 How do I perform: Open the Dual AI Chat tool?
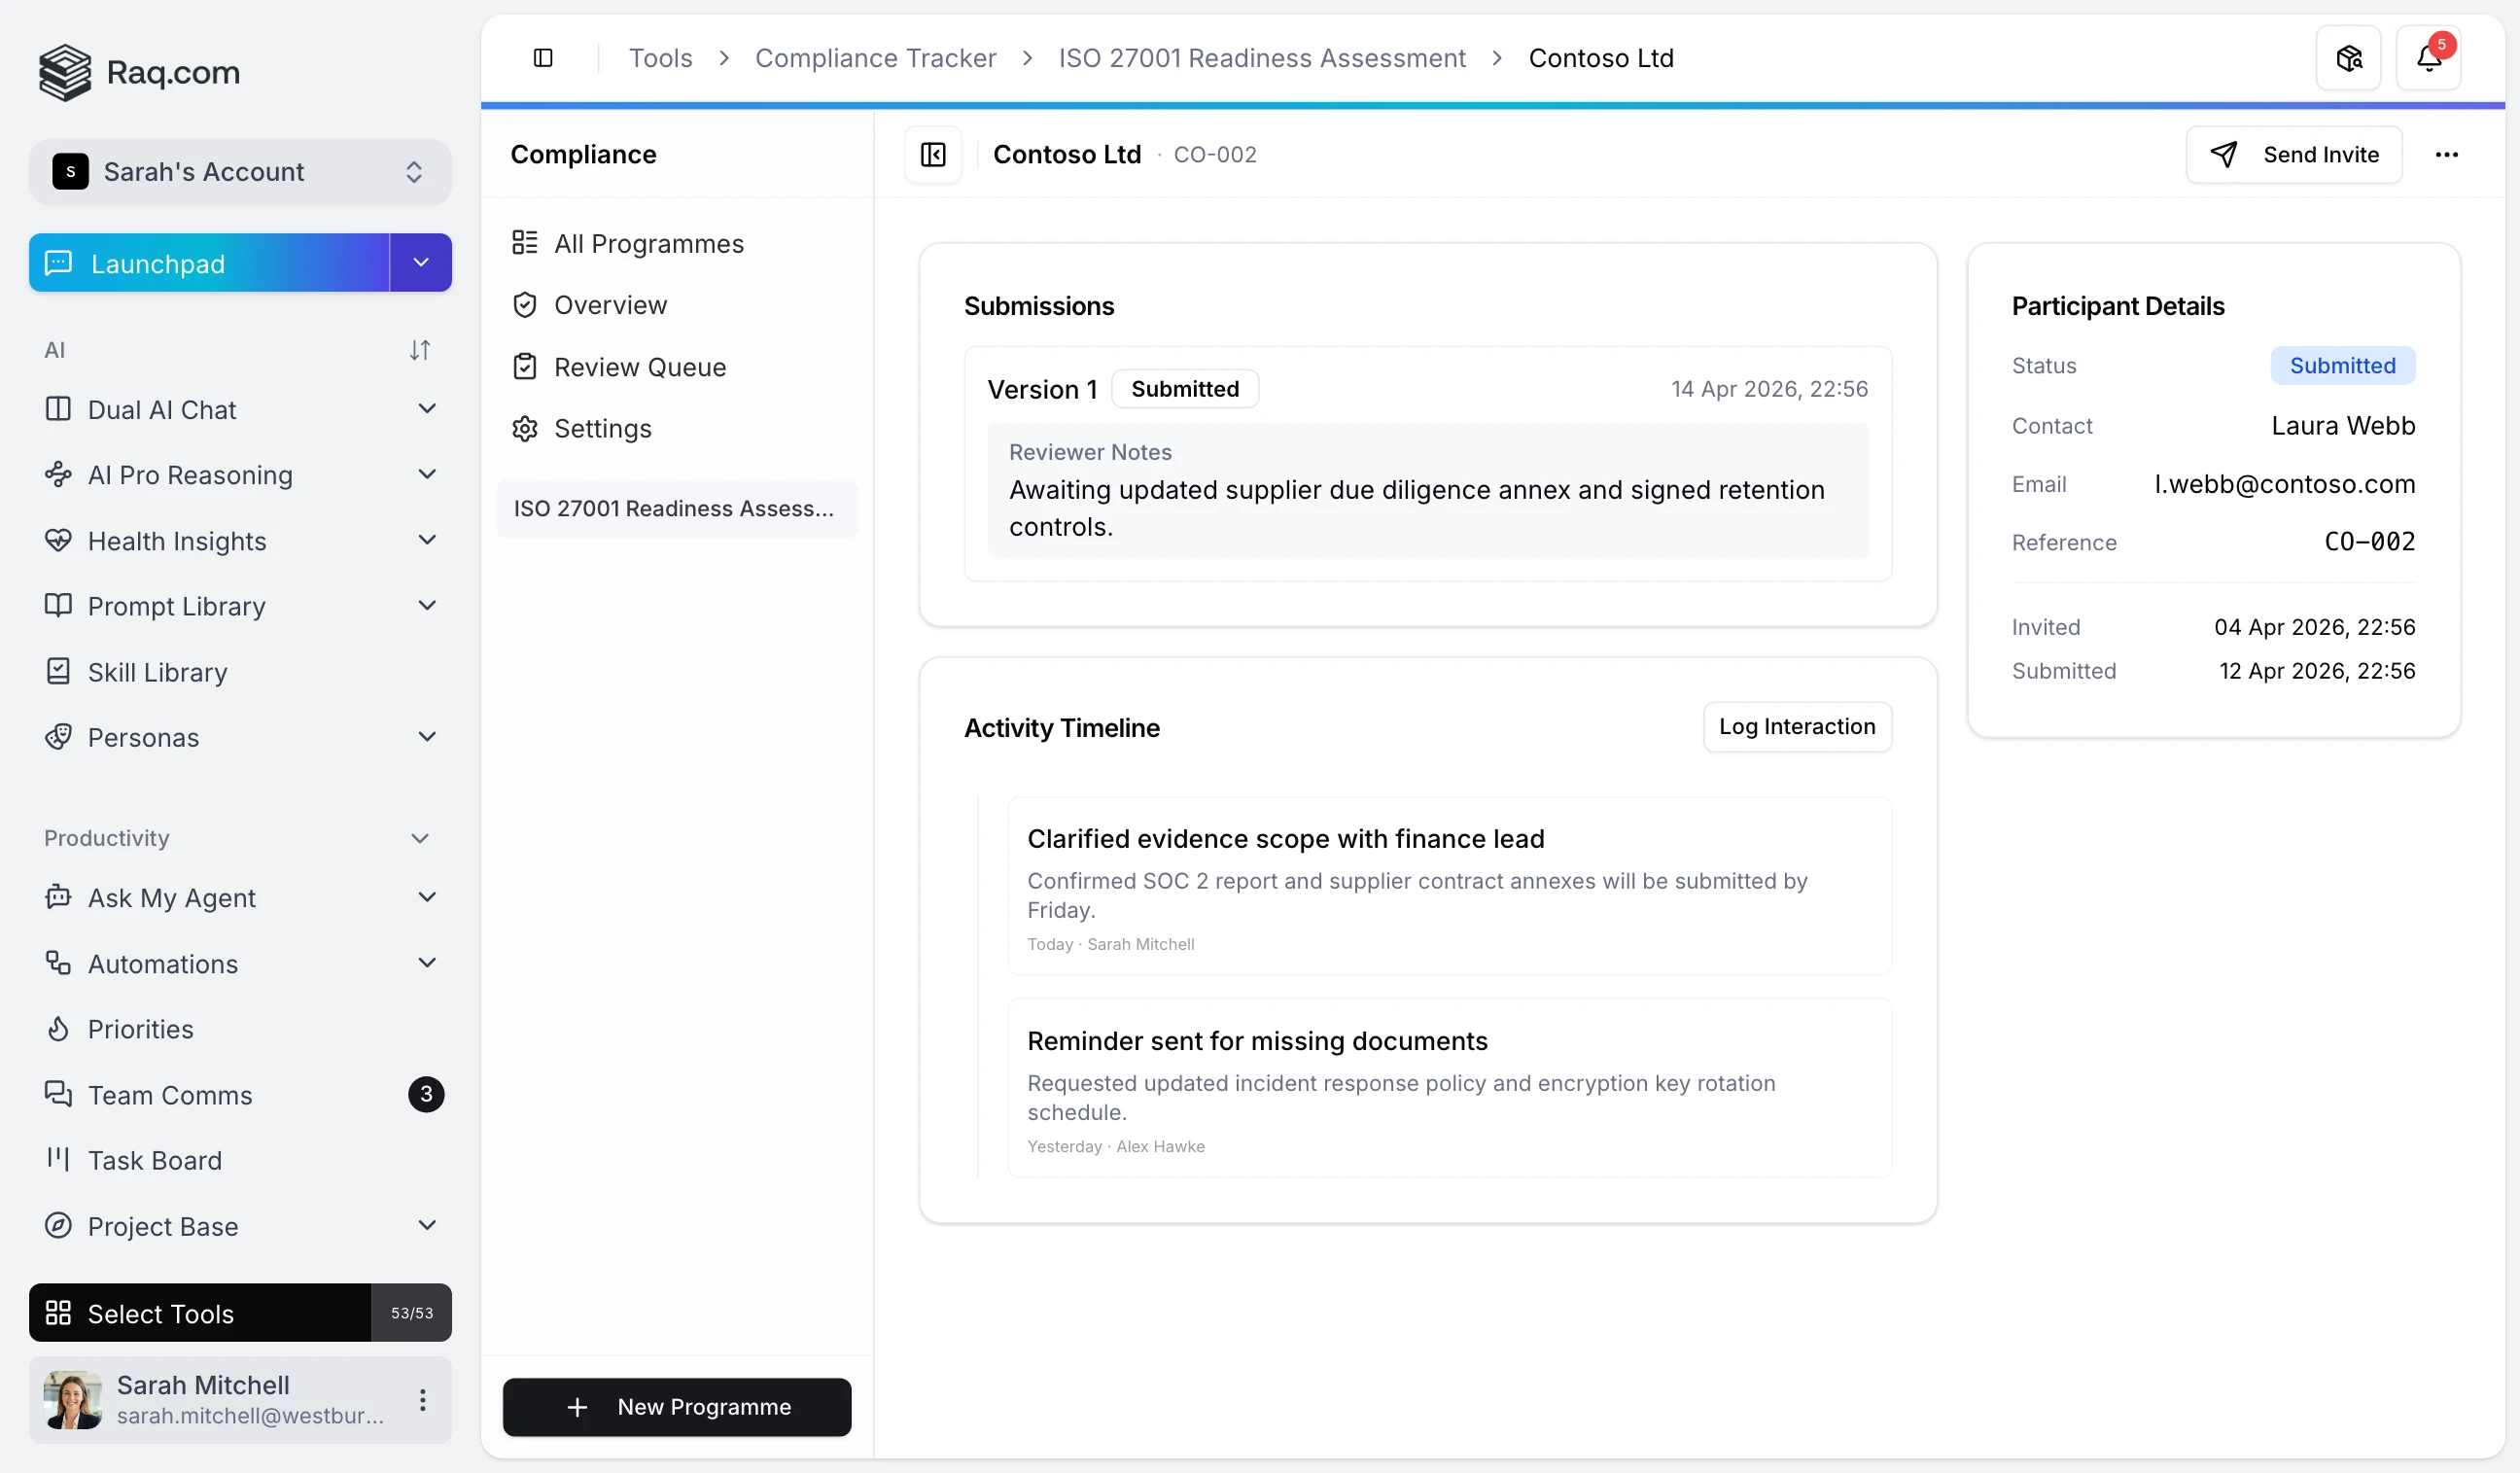click(x=162, y=410)
